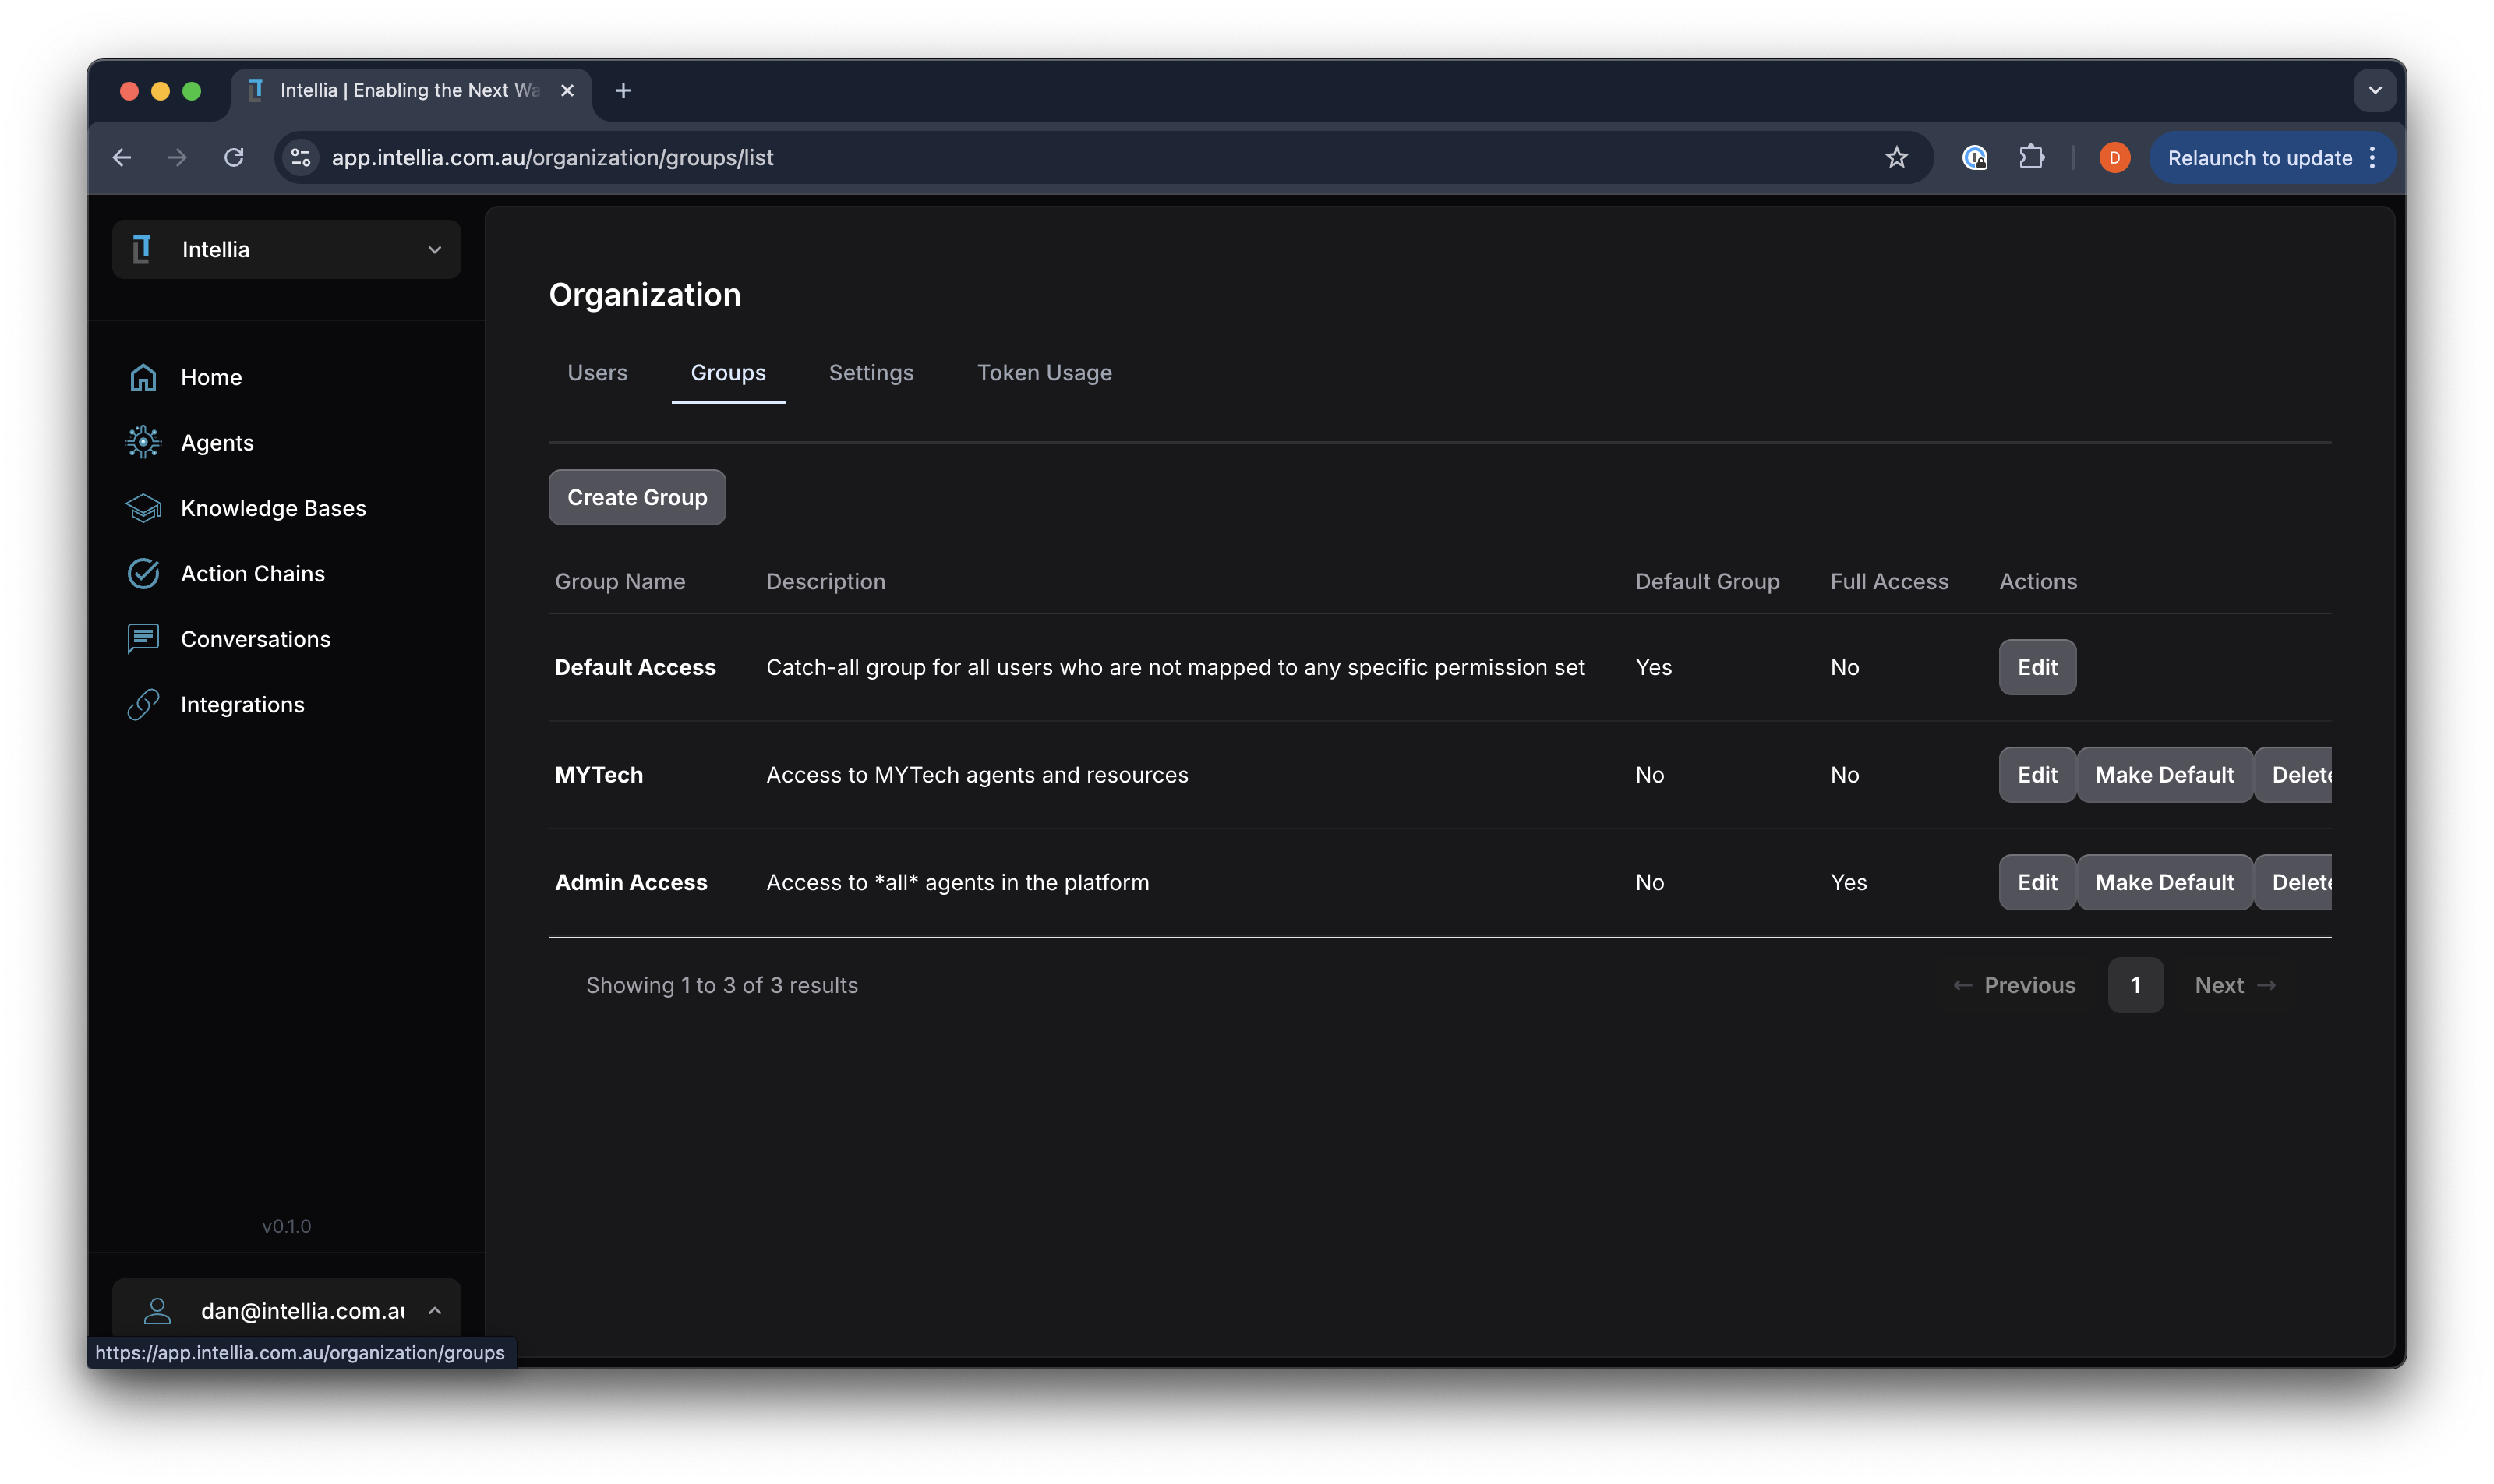This screenshot has width=2494, height=1484.
Task: Open the Extensions puzzle icon
Action: pyautogui.click(x=2031, y=157)
